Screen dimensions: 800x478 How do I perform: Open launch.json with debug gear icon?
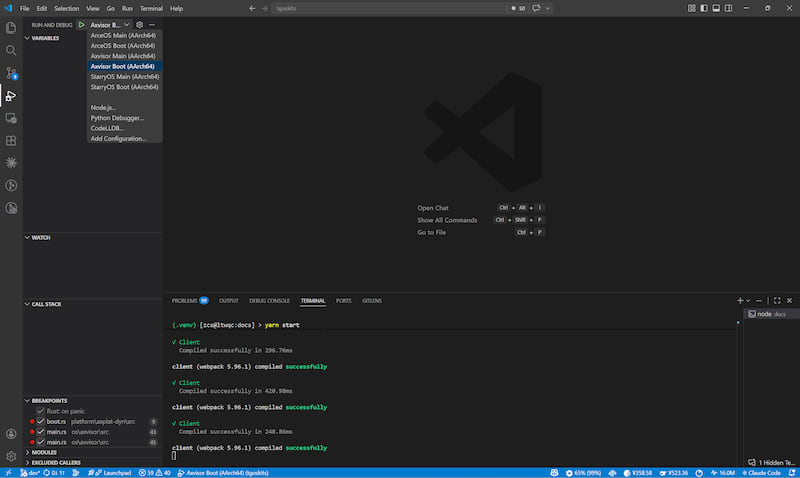[x=139, y=24]
